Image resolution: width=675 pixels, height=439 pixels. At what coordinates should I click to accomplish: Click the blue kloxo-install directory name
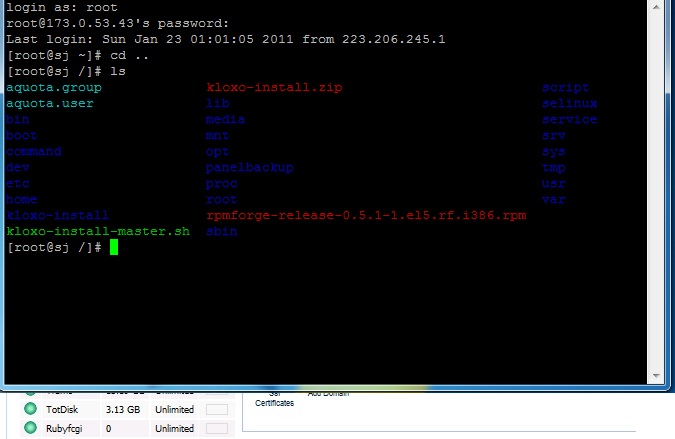pyautogui.click(x=58, y=215)
